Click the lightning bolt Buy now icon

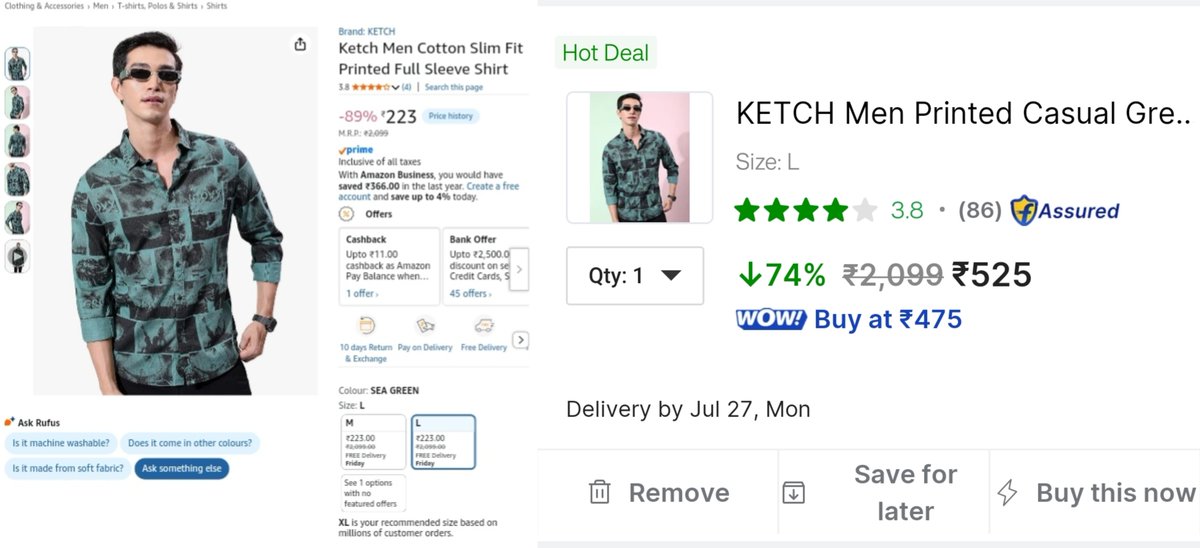coord(1008,492)
